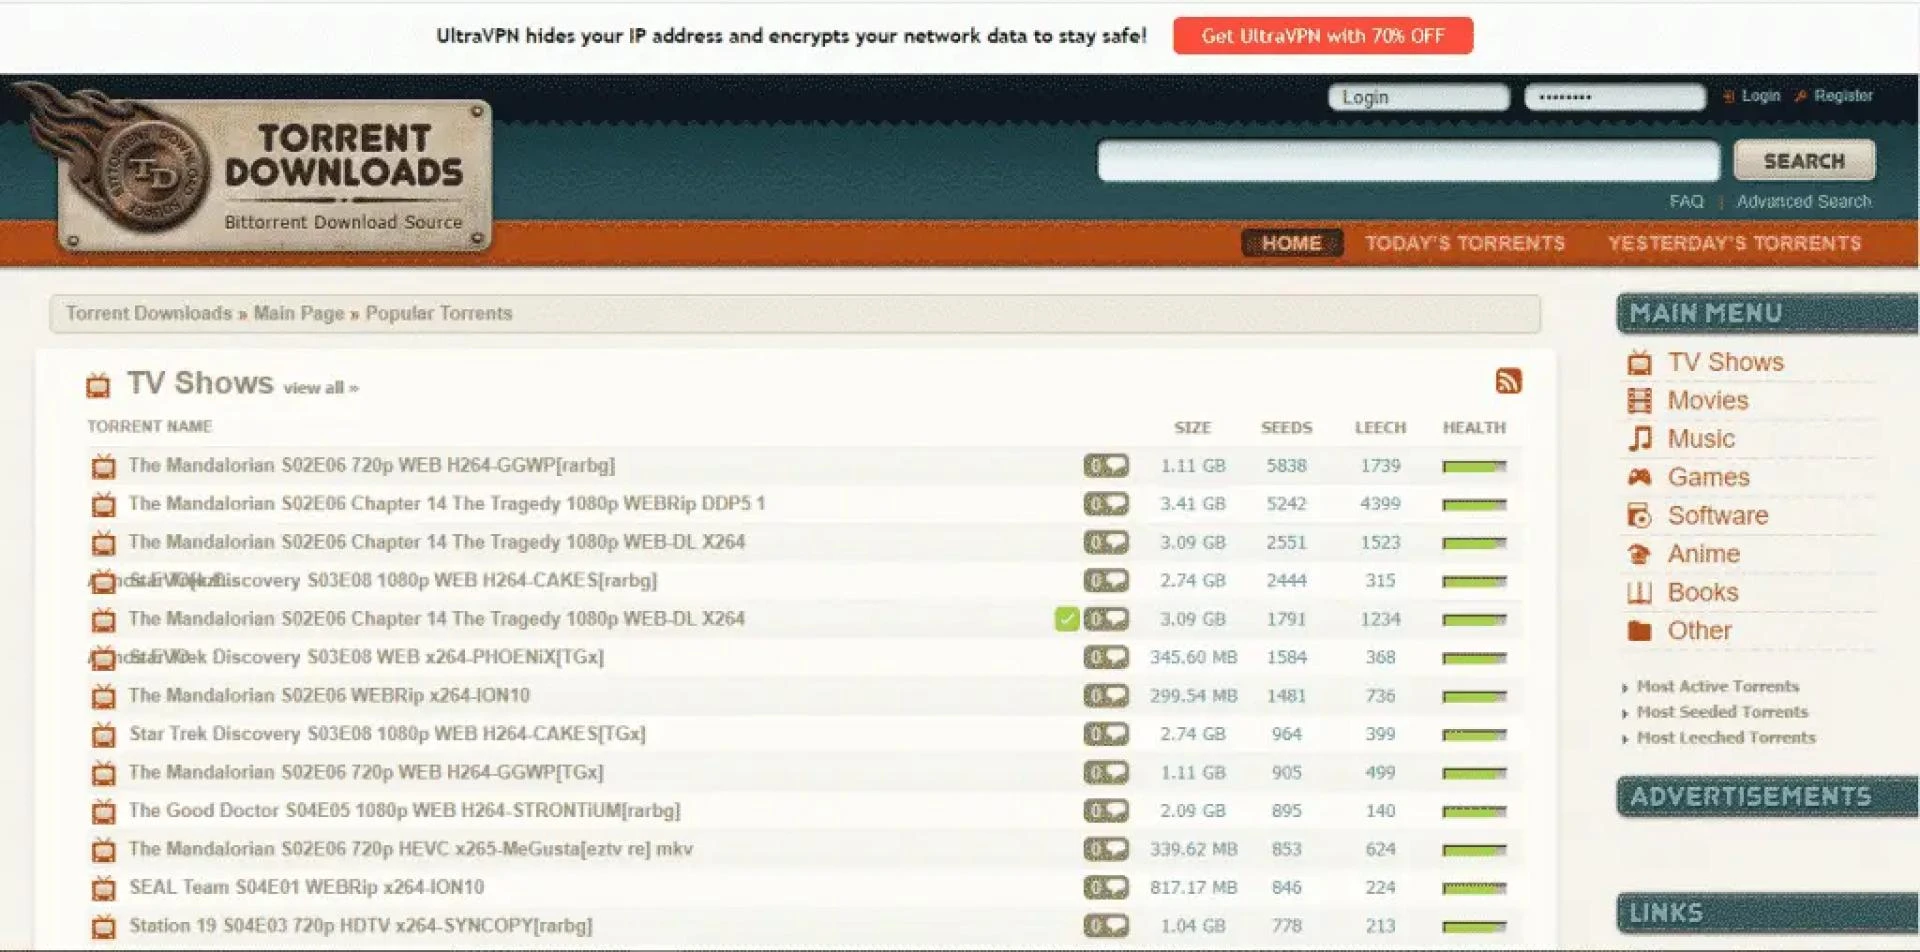Switch to the TODAY'S TORRENTS tab
Image resolution: width=1920 pixels, height=952 pixels.
pyautogui.click(x=1465, y=242)
